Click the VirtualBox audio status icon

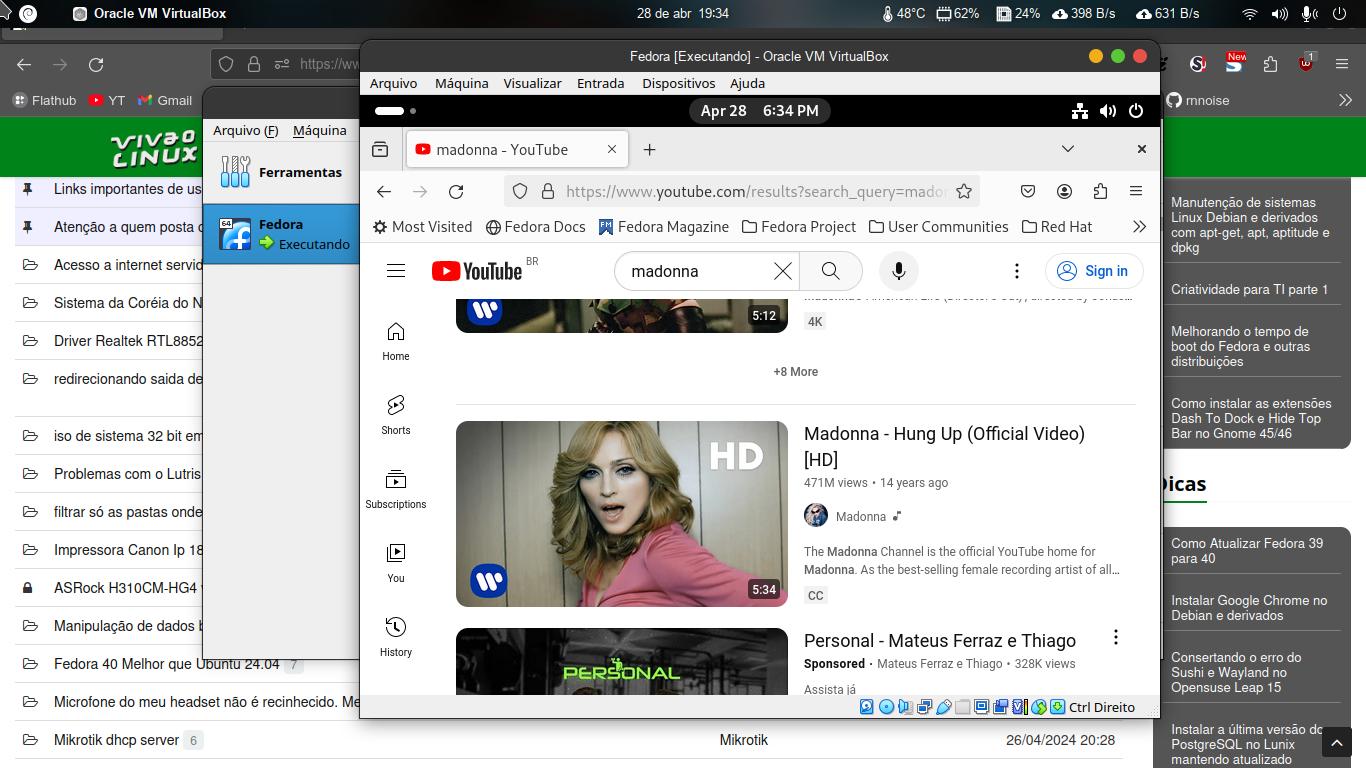pos(905,707)
